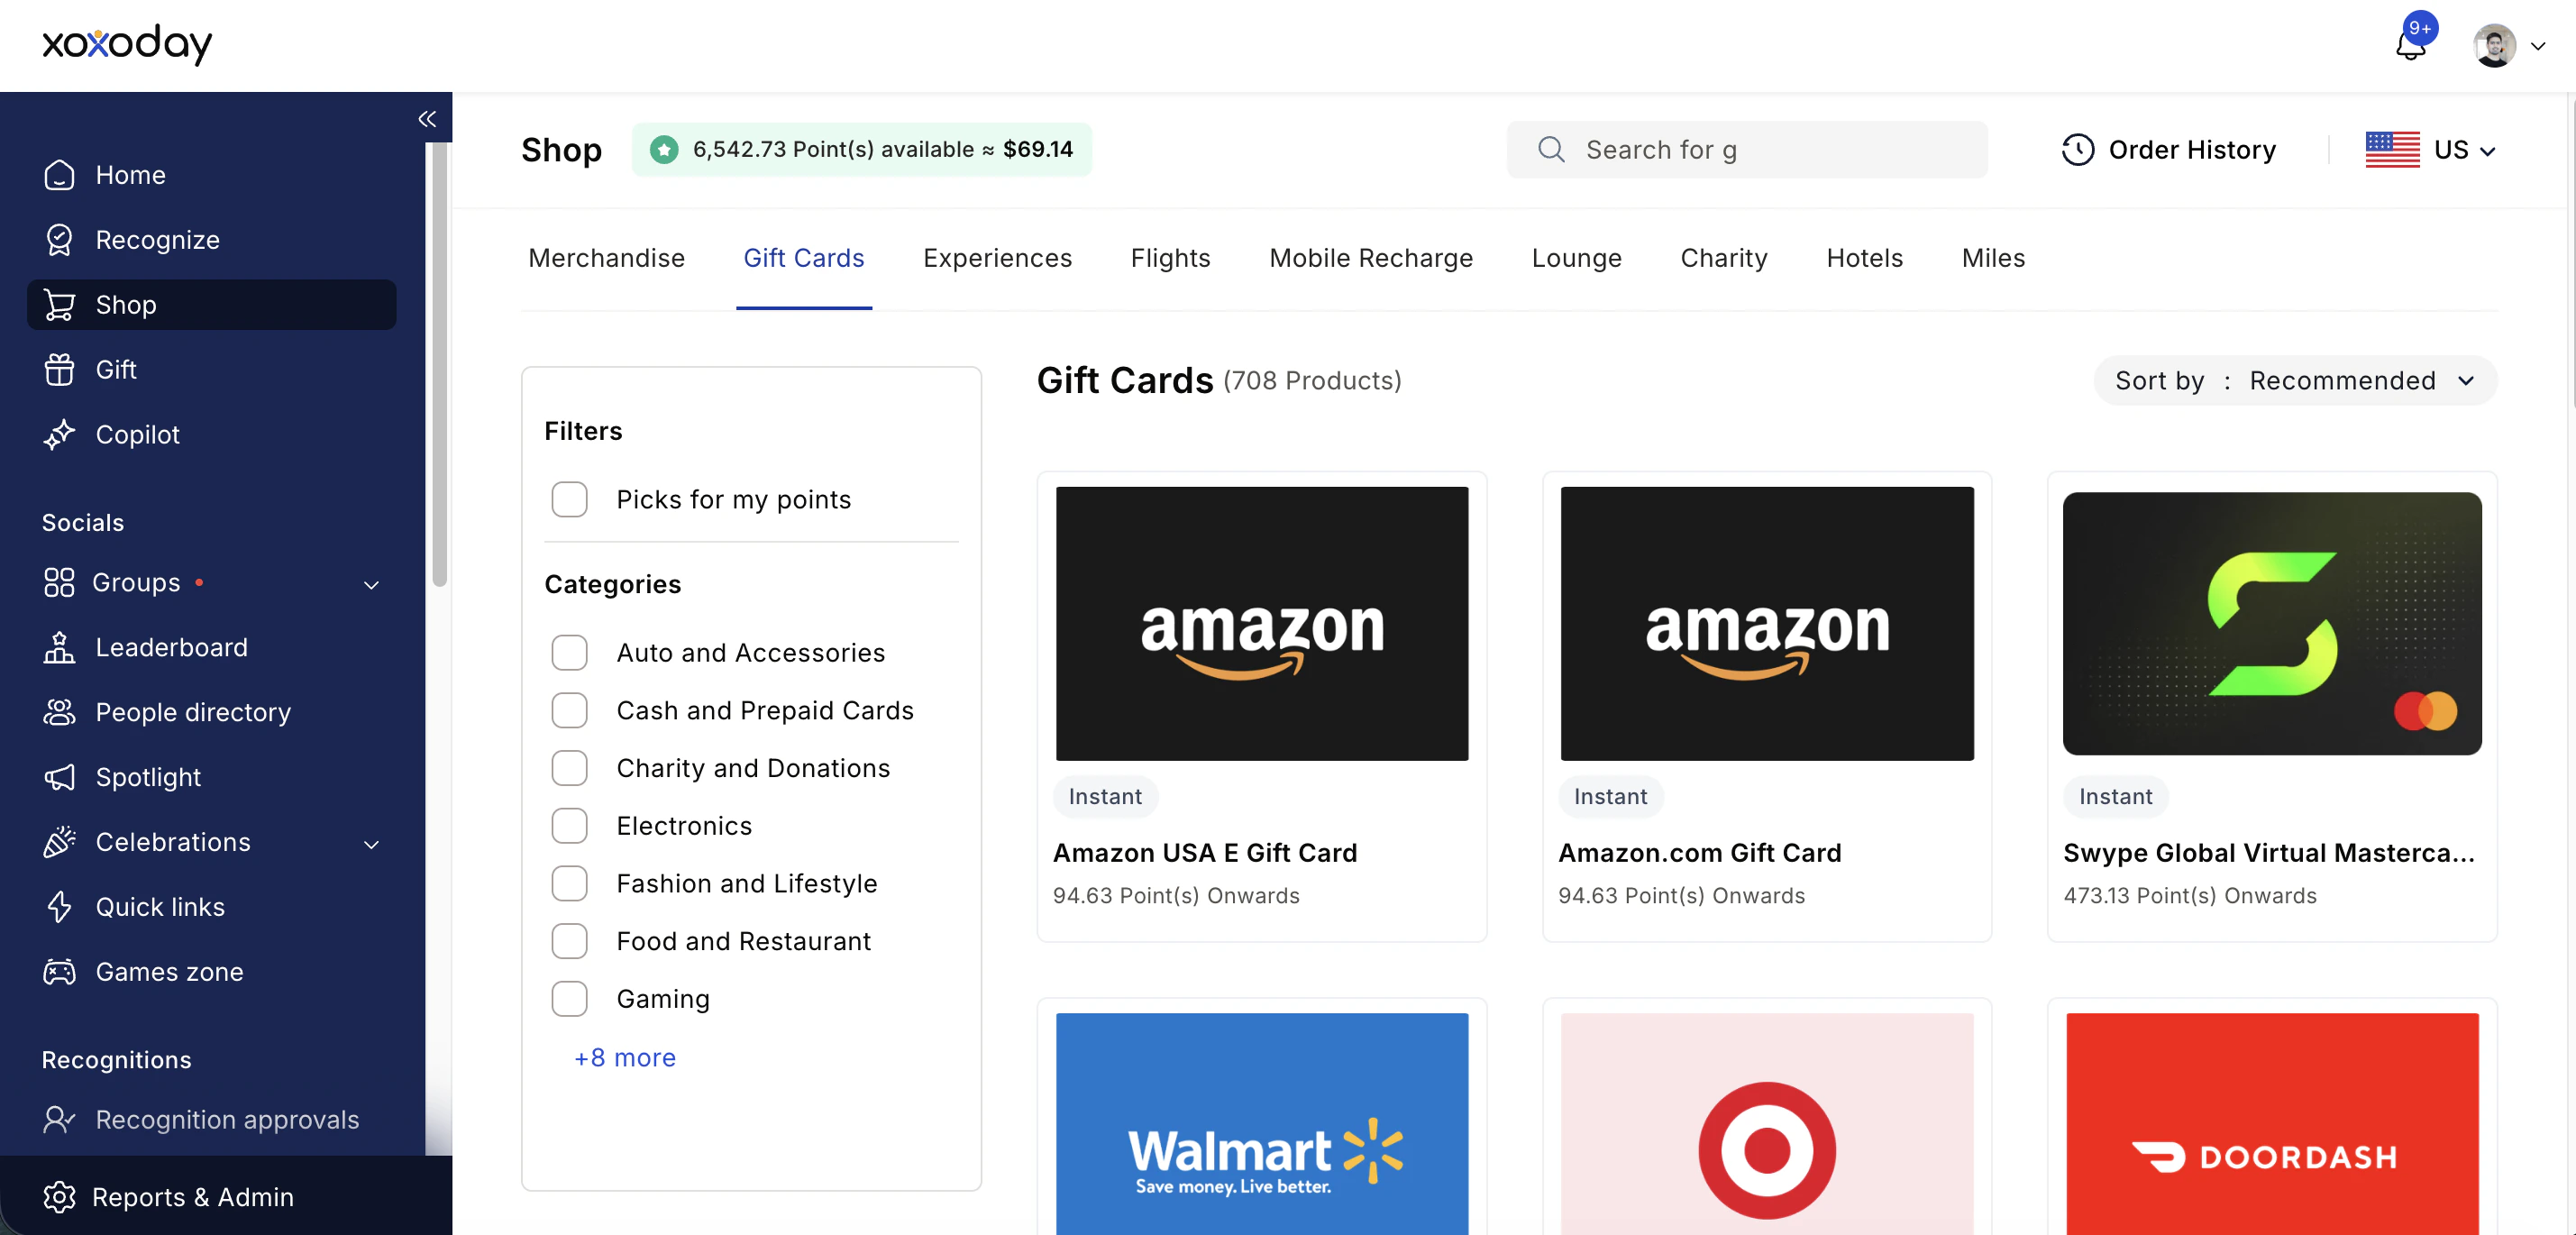Click the Games zone controller icon
The image size is (2576, 1235).
click(x=59, y=973)
